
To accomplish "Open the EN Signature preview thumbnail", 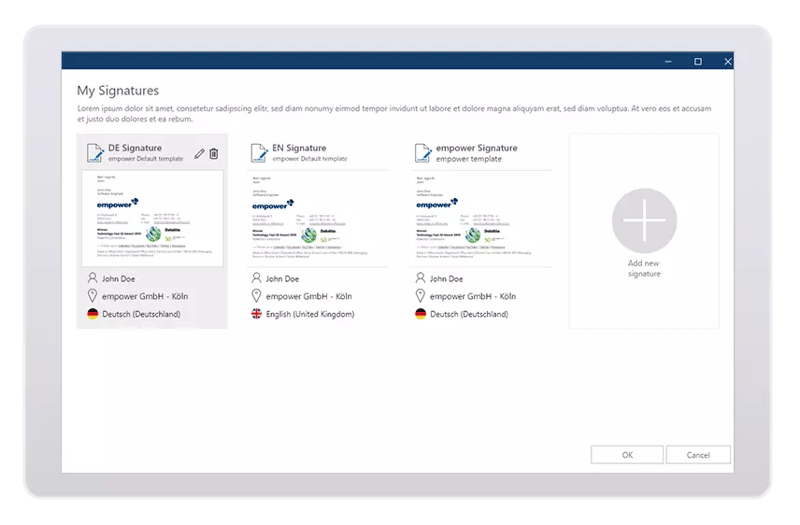I will click(x=317, y=218).
